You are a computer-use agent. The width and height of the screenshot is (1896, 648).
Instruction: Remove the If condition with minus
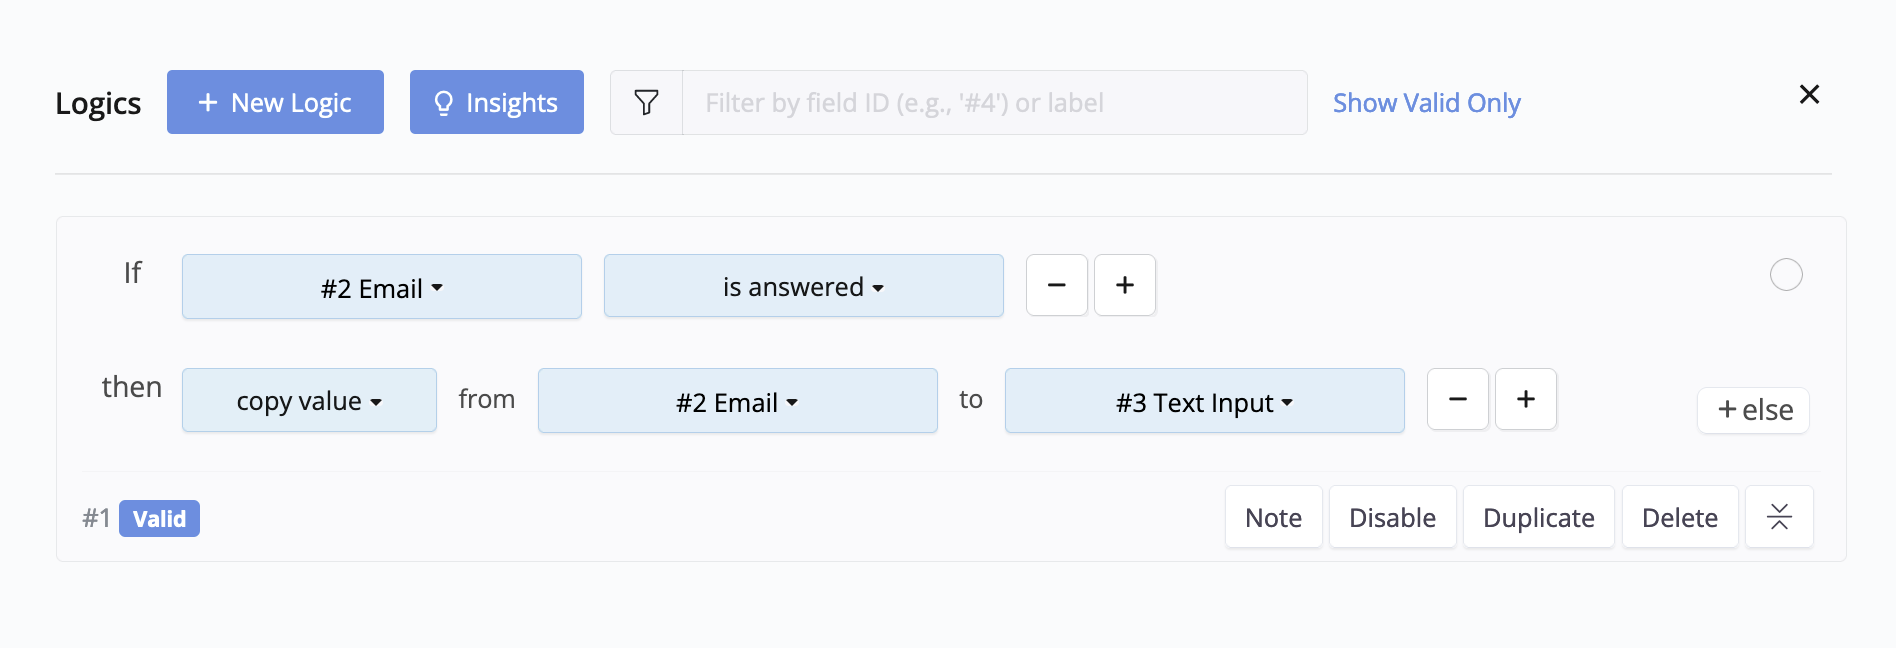[1056, 286]
